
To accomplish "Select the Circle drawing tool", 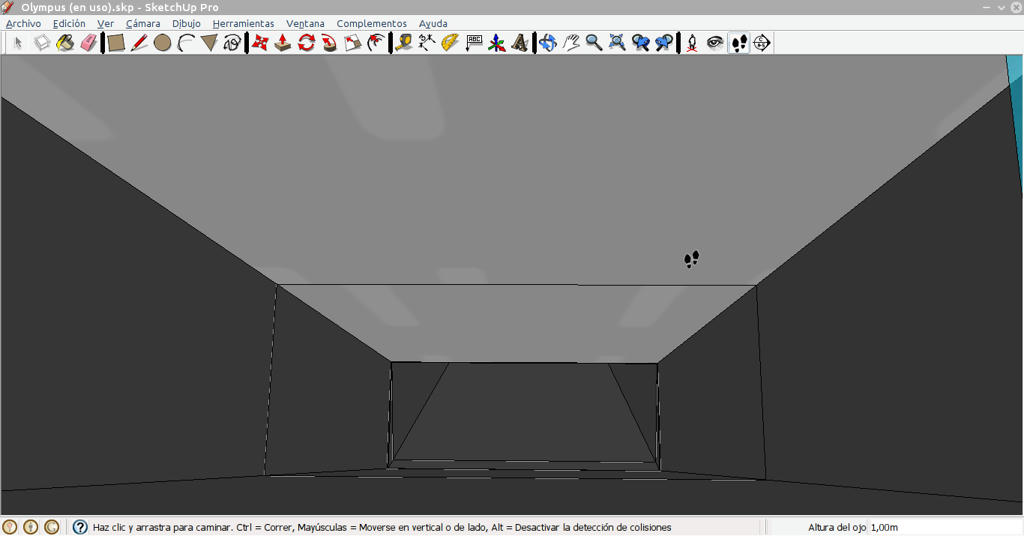I will click(163, 43).
